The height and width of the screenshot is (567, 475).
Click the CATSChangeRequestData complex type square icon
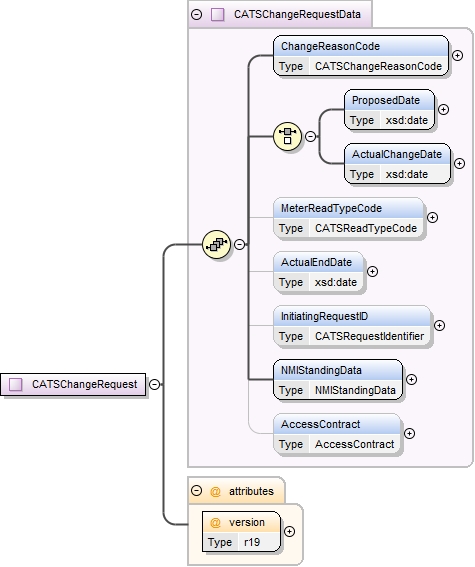pos(218,14)
